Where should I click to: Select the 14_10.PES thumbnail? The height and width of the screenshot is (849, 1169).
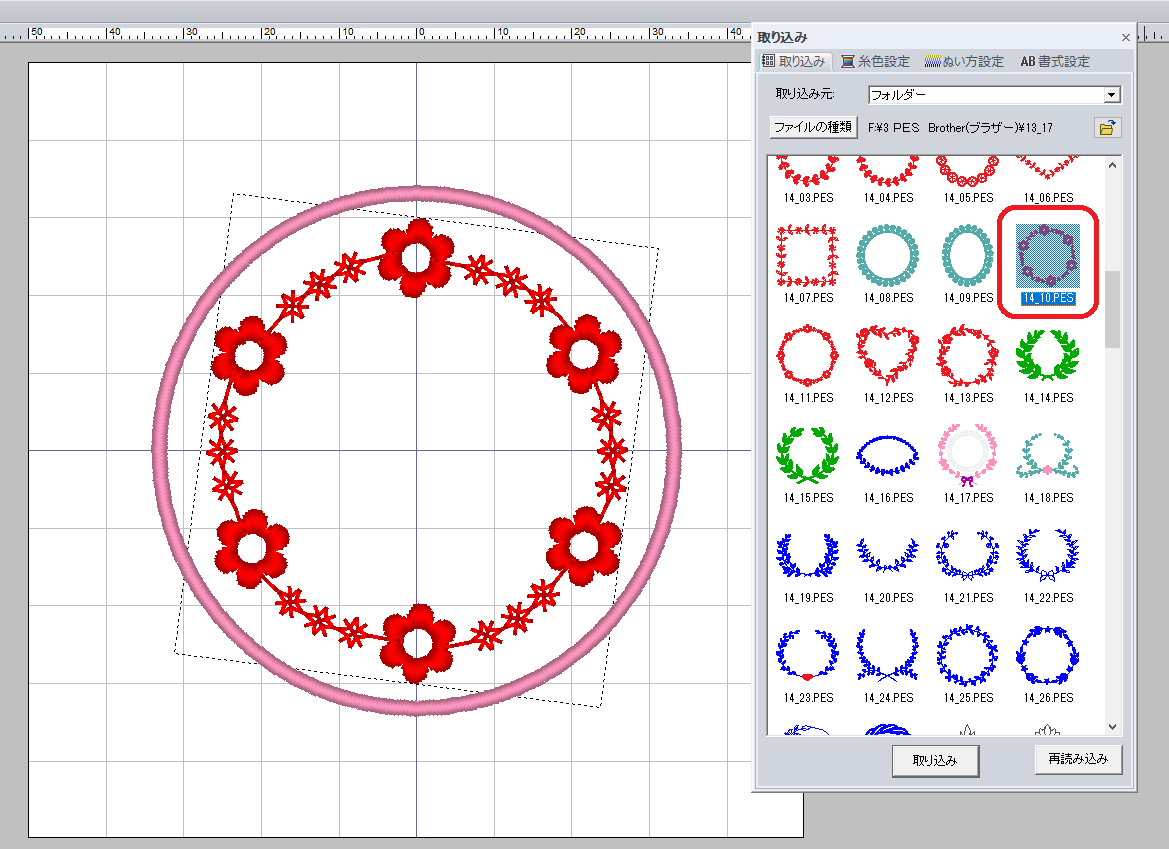tap(1048, 256)
